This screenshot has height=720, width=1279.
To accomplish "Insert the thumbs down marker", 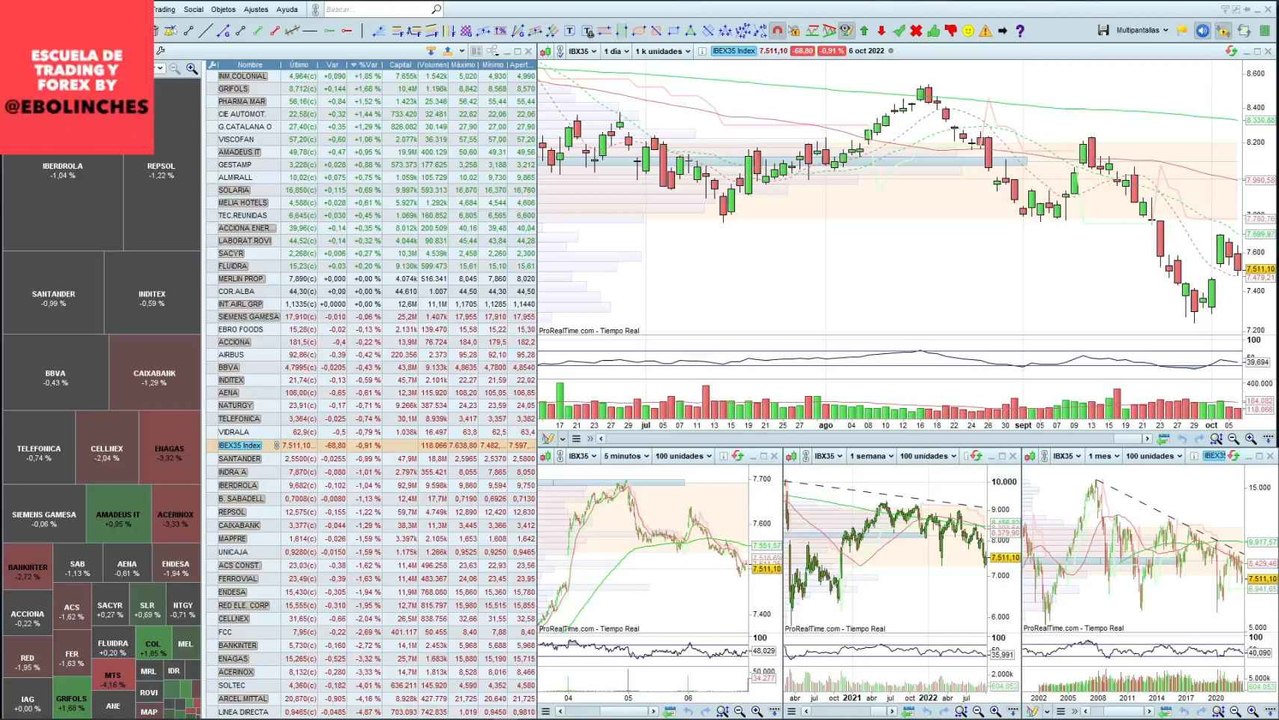I will tap(950, 31).
